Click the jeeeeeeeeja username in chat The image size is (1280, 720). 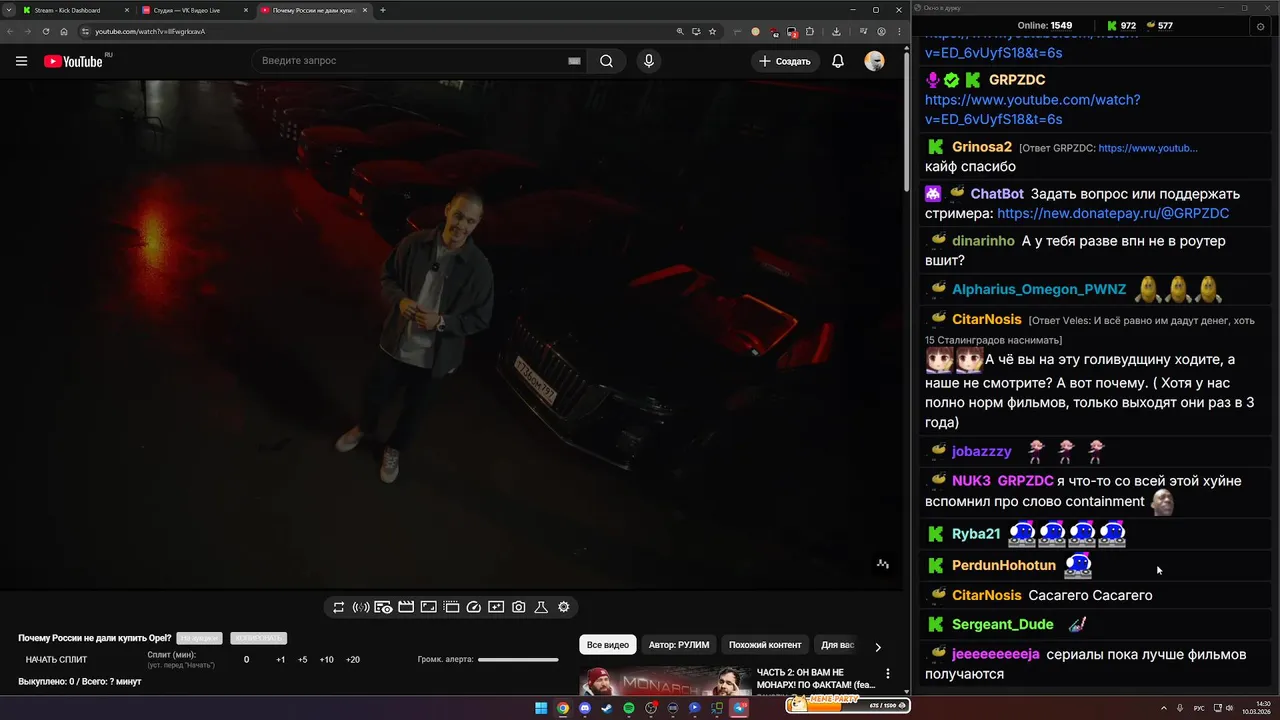click(x=996, y=654)
